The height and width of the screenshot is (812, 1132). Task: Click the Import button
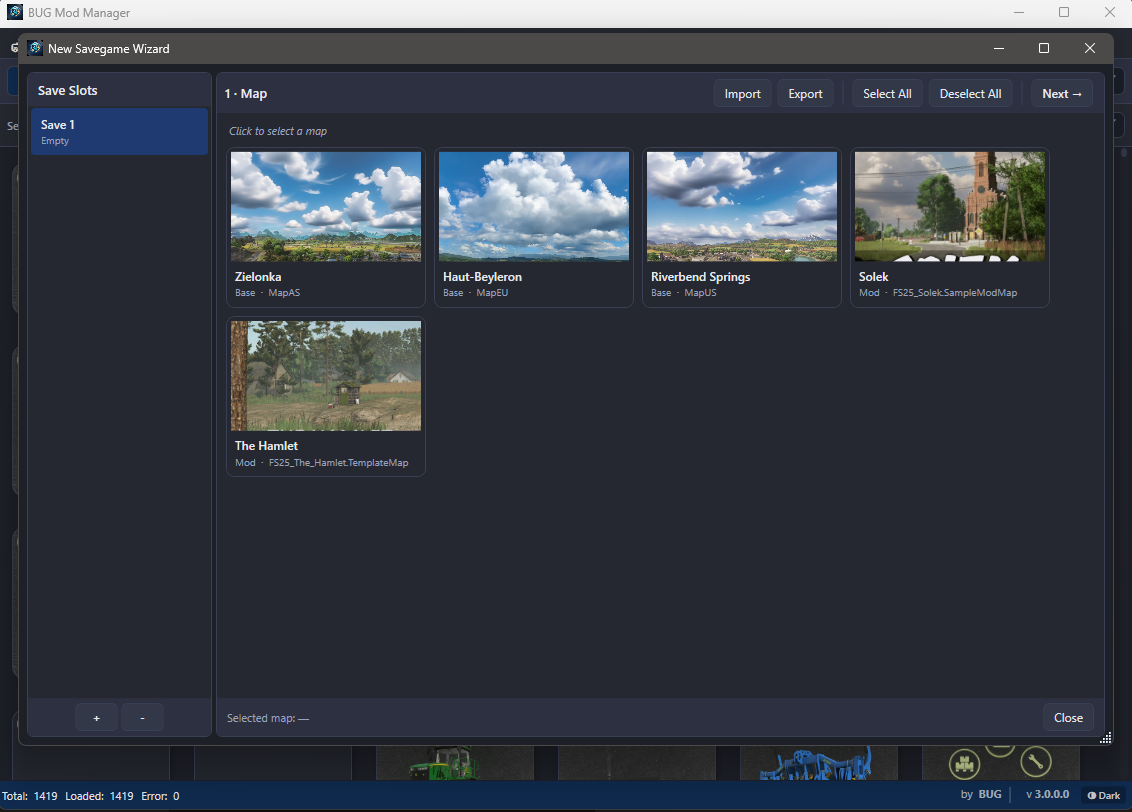(742, 94)
